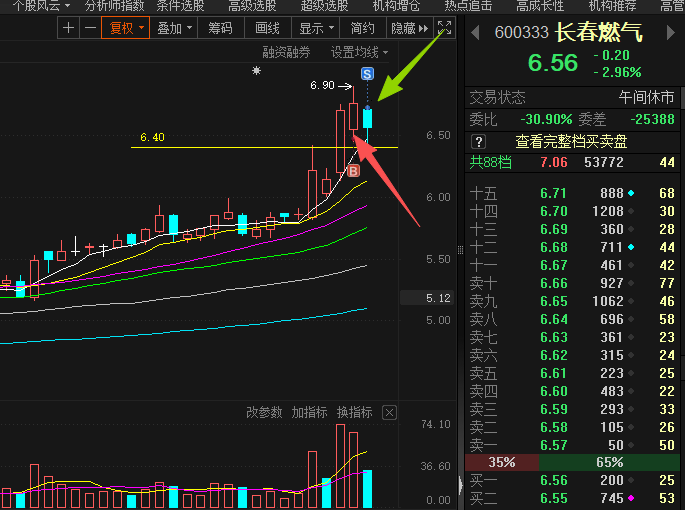Click the red B buy marker
Image resolution: width=685 pixels, height=510 pixels.
click(353, 171)
